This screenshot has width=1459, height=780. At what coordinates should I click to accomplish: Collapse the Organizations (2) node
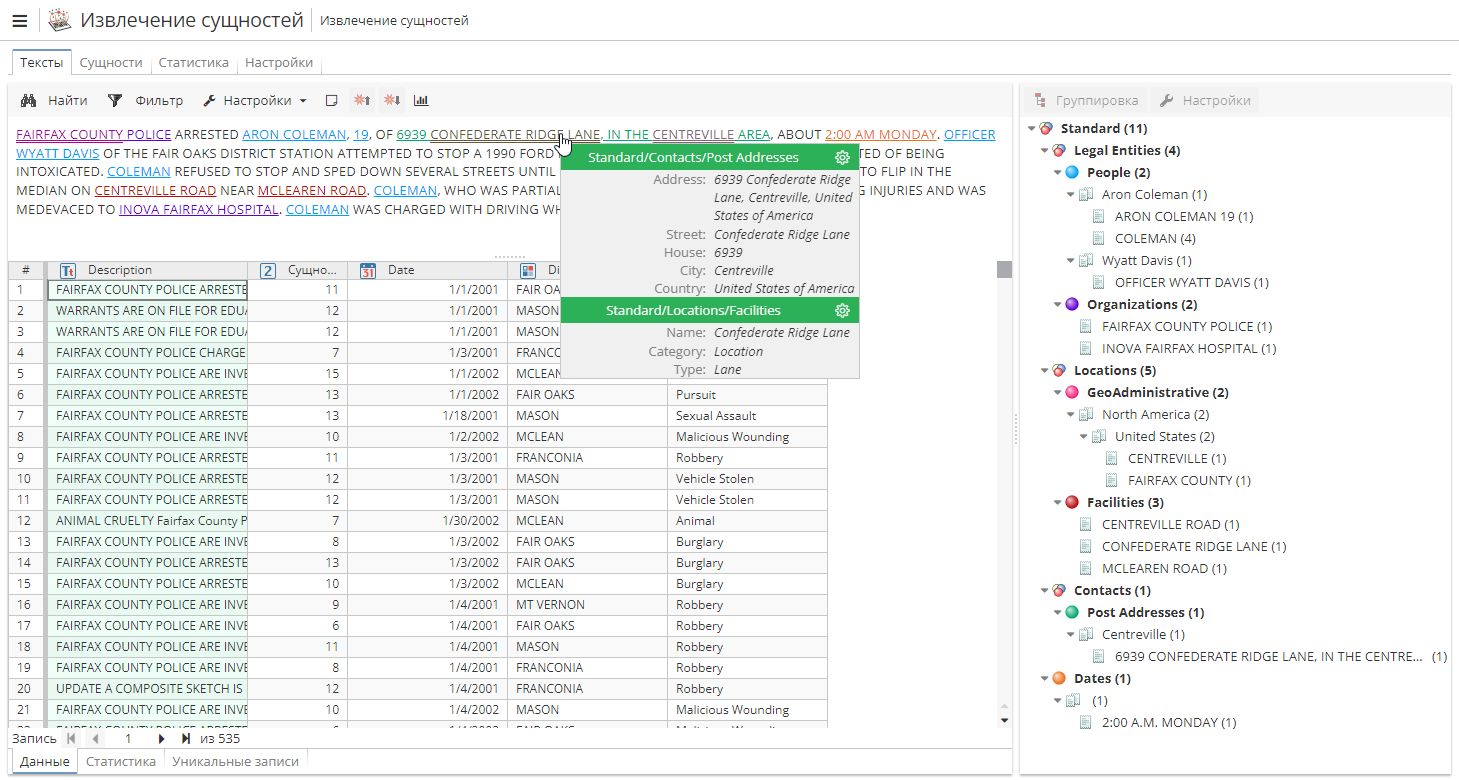click(x=1058, y=304)
